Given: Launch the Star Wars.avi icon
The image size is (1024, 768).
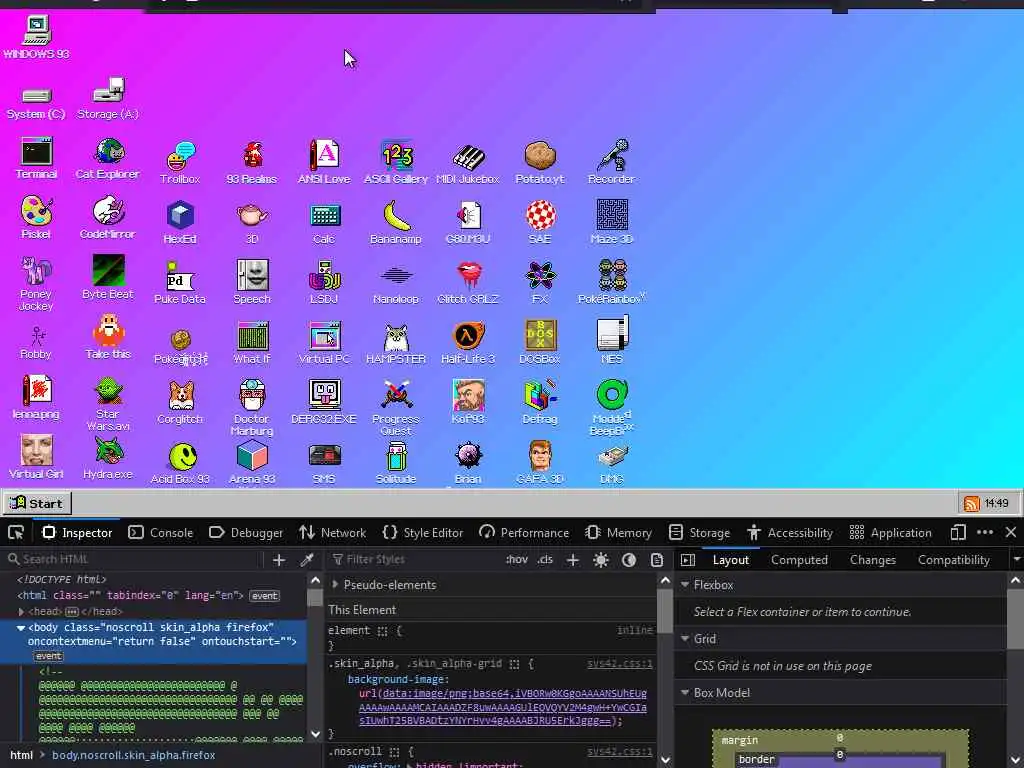Looking at the screenshot, I should click(x=108, y=405).
